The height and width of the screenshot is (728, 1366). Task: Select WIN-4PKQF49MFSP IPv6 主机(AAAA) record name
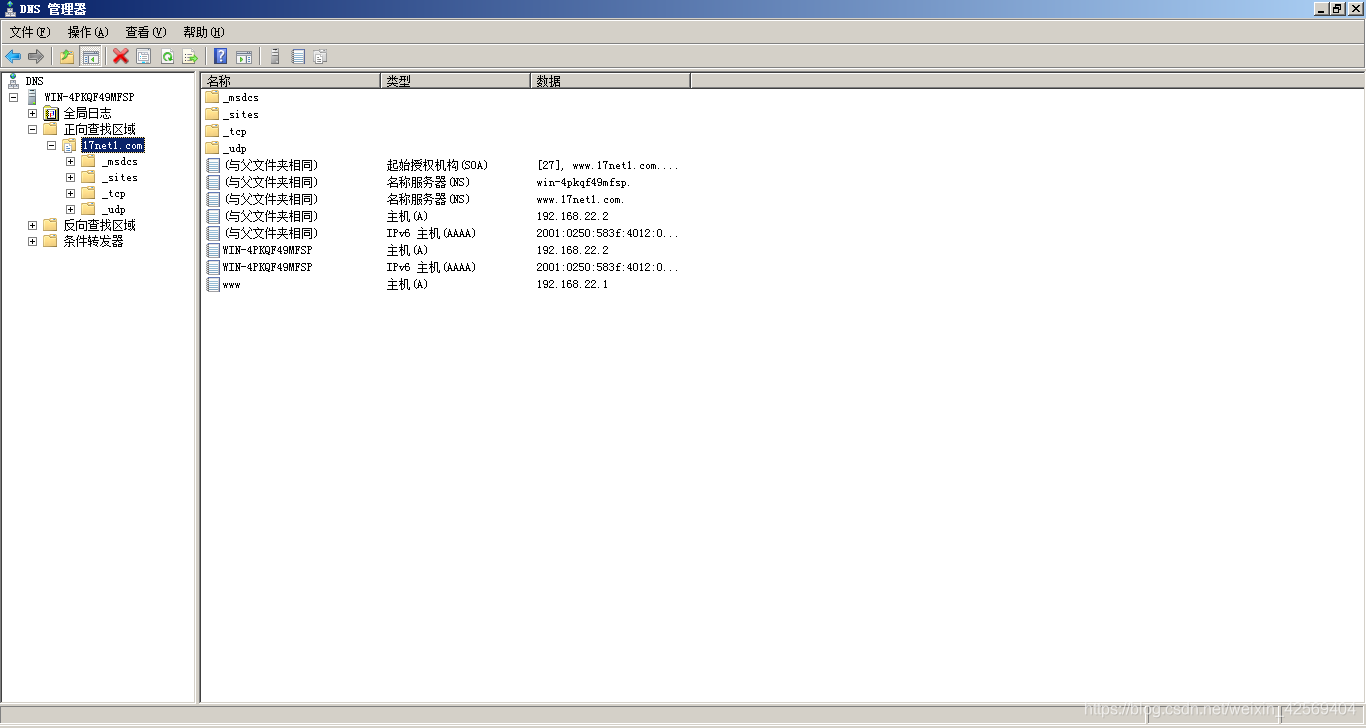pyautogui.click(x=267, y=267)
